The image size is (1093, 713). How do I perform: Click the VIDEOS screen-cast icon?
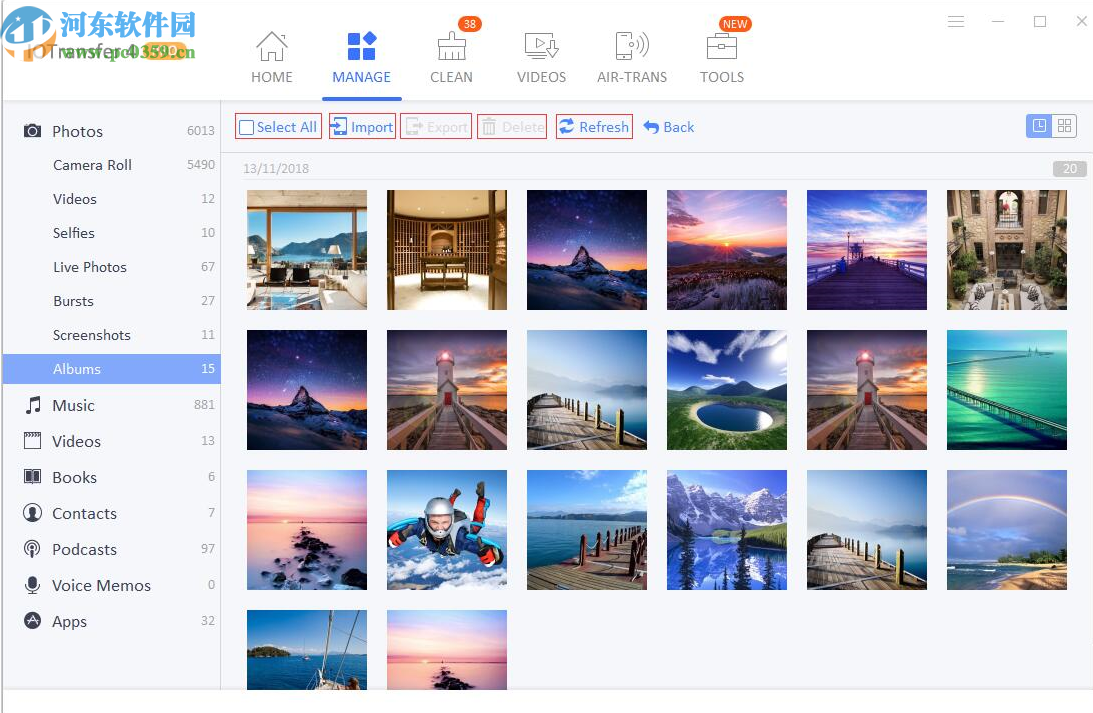point(541,45)
